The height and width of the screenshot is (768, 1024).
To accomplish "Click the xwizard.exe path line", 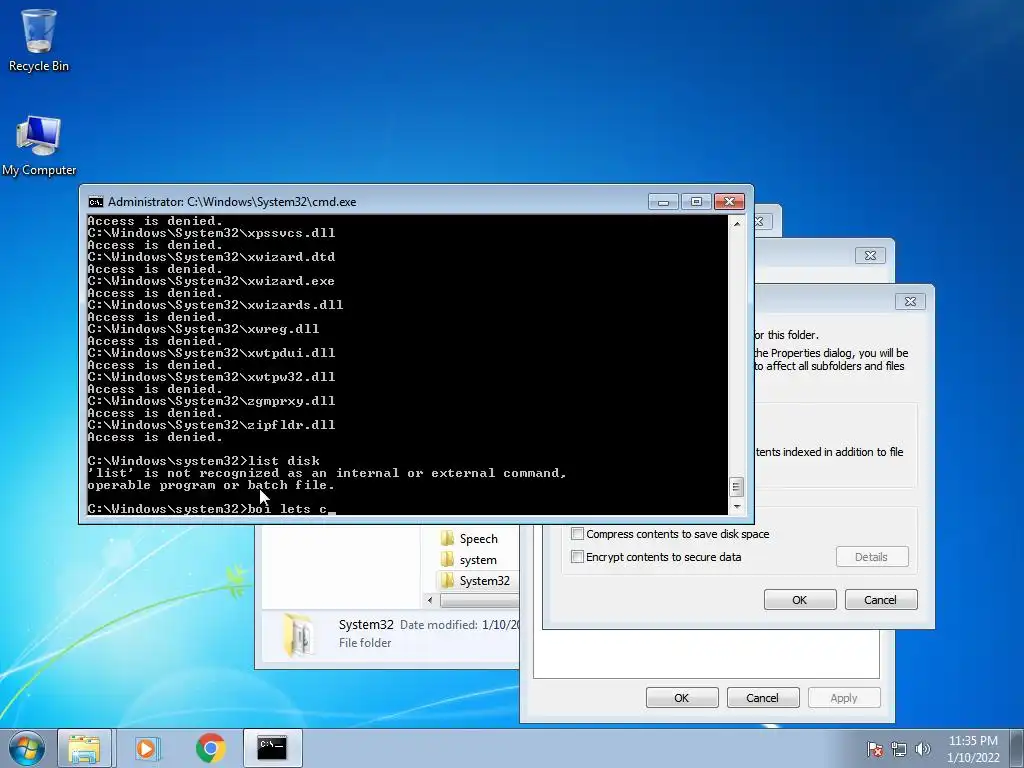I will point(211,281).
